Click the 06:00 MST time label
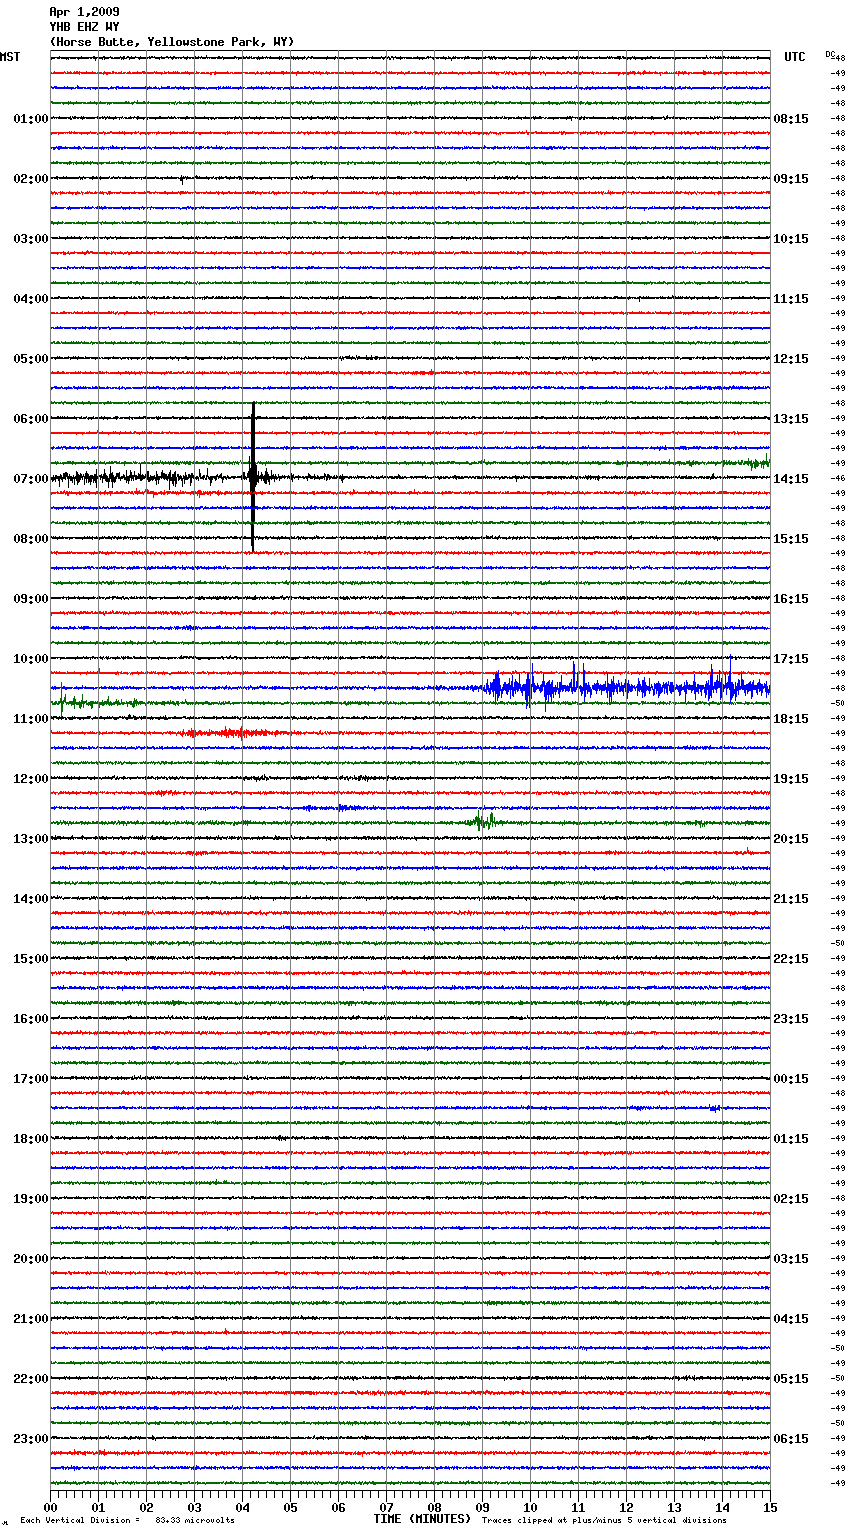 tap(31, 419)
